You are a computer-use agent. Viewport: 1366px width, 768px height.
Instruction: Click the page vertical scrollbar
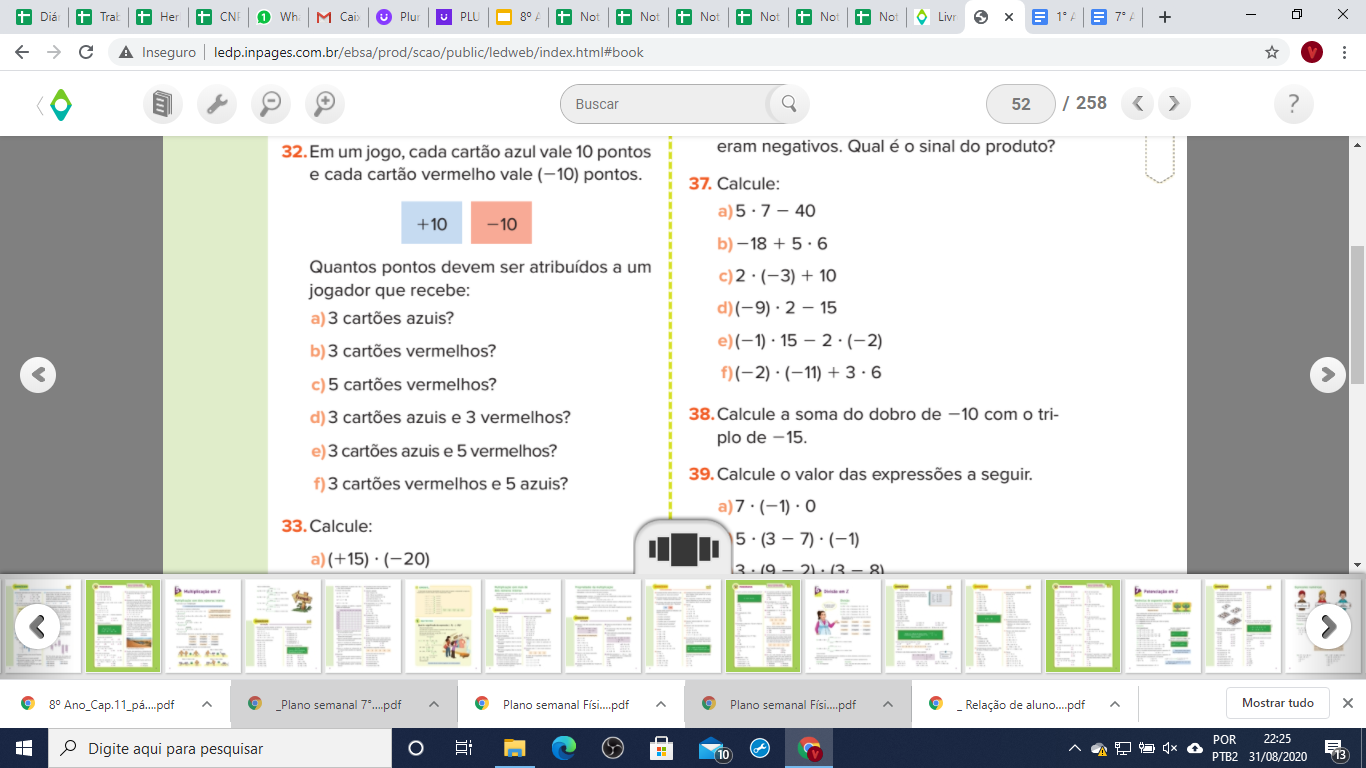coord(1357,315)
